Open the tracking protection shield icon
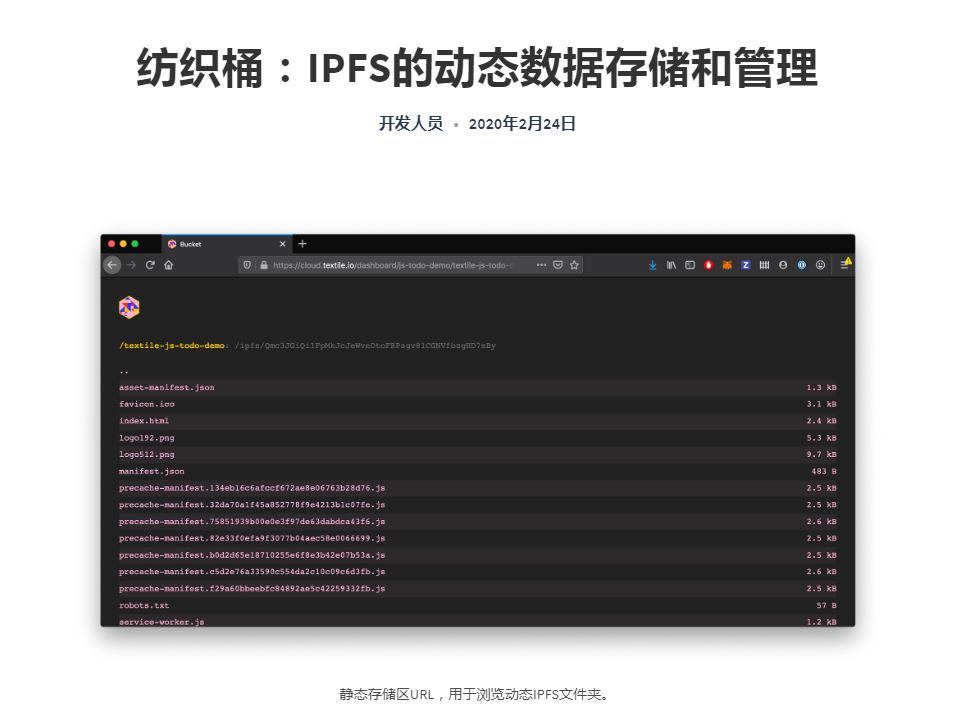 point(247,265)
